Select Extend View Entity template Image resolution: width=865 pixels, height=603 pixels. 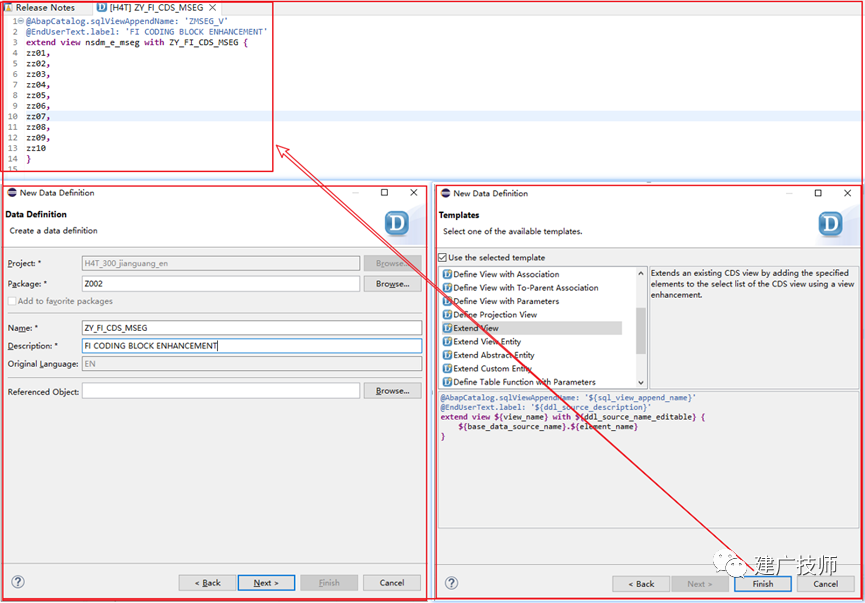click(487, 342)
